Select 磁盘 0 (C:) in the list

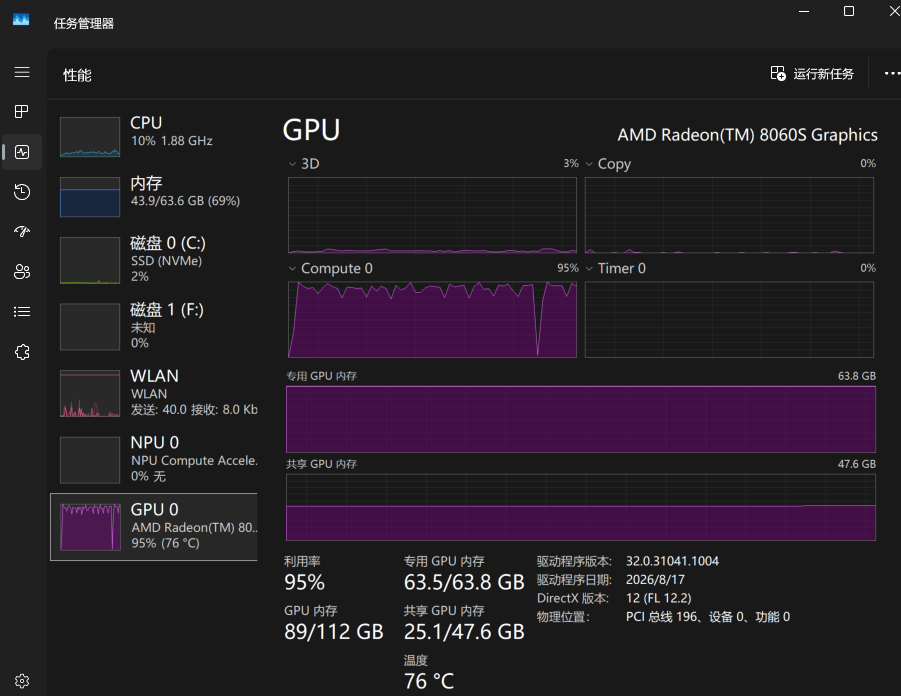pos(154,260)
